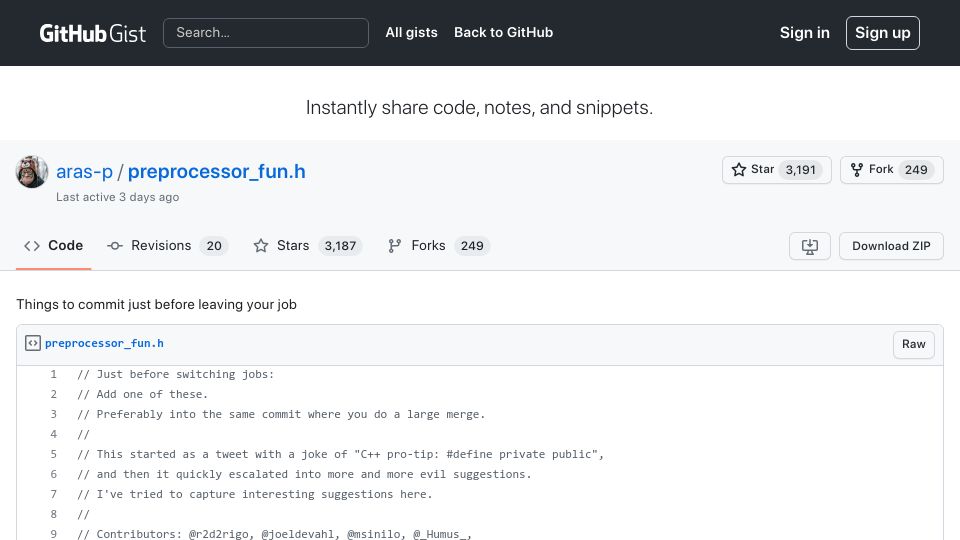Image resolution: width=960 pixels, height=540 pixels.
Task: Click the "I've tried to capture" line
Action: coord(255,494)
